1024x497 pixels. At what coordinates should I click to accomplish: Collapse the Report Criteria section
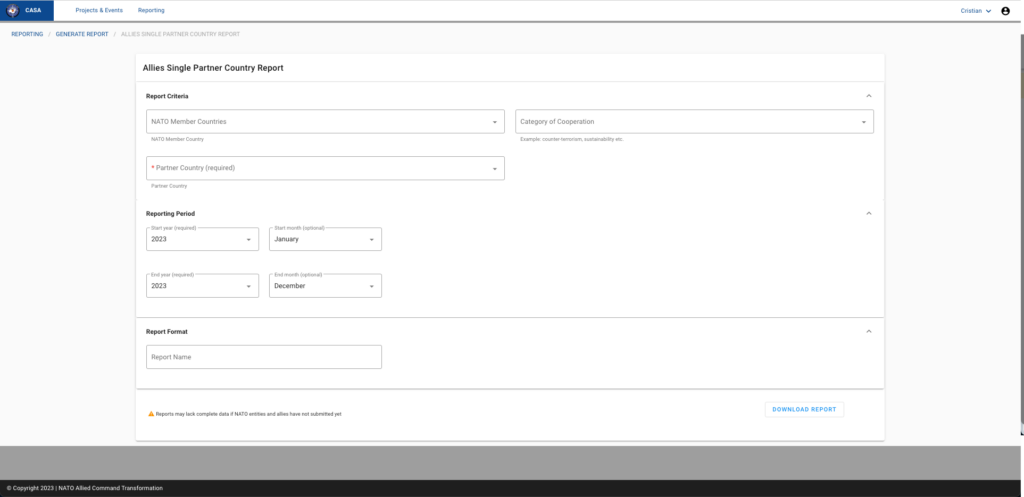pyautogui.click(x=868, y=96)
